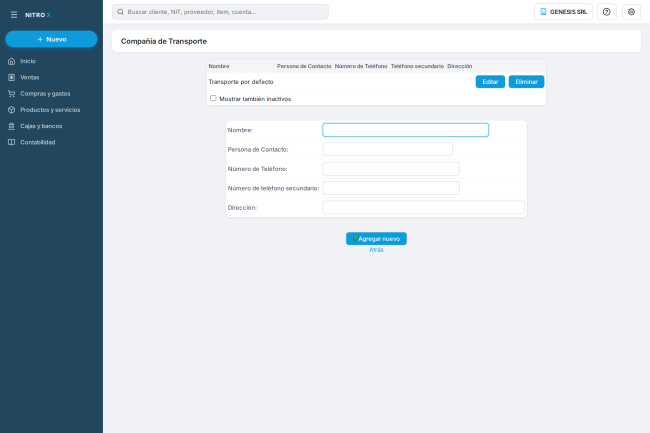Click Eliminar for Transporte por defecto
This screenshot has width=650, height=433.
[x=526, y=82]
